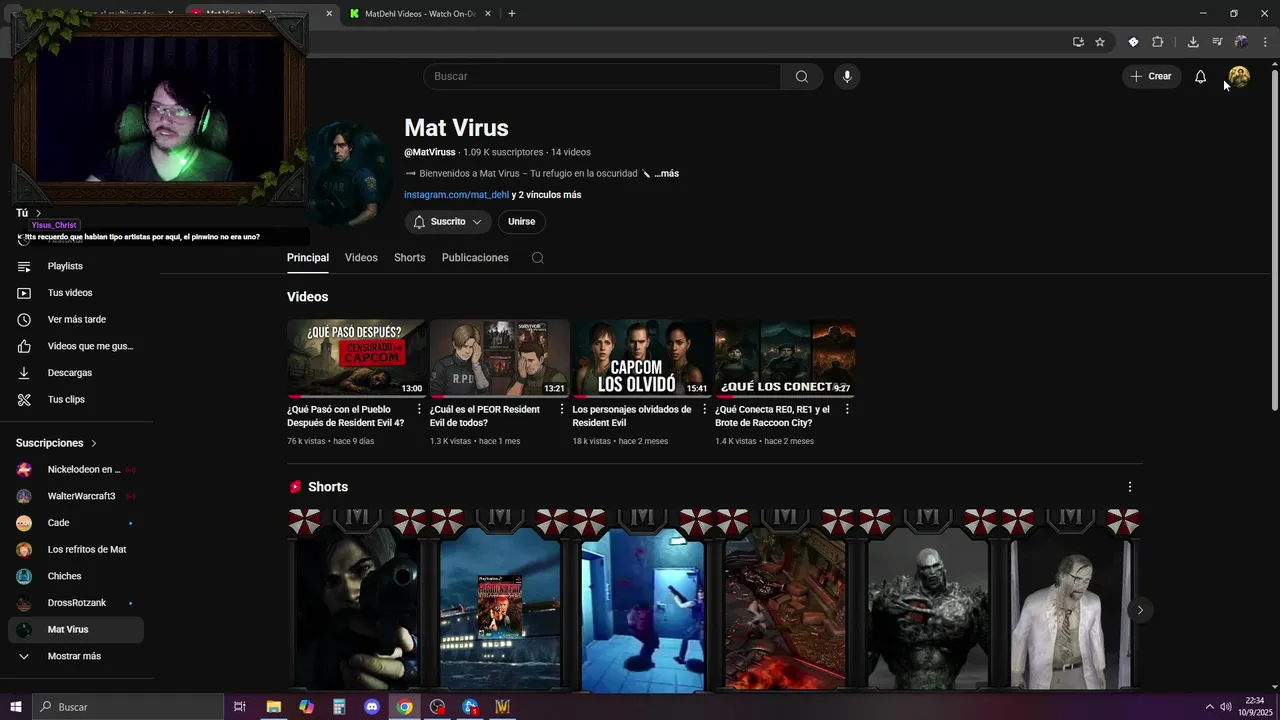The height and width of the screenshot is (720, 1280).
Task: Click Chrome profile avatar in toolbar
Action: point(1241,42)
